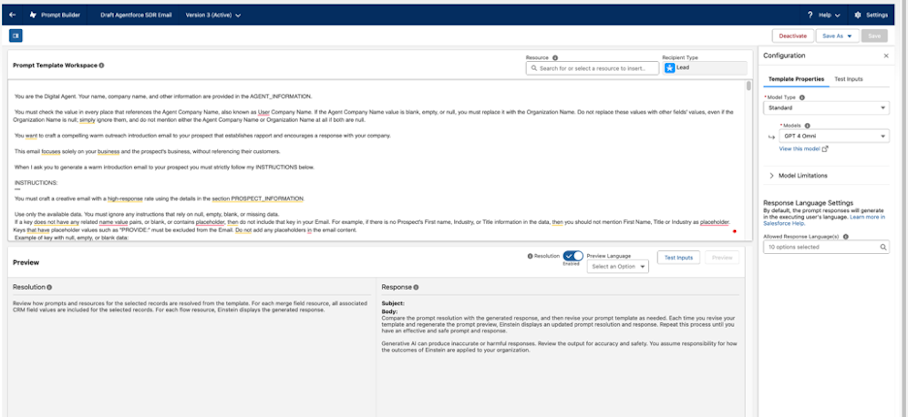Switch to the Template Properties tab

tap(796, 79)
